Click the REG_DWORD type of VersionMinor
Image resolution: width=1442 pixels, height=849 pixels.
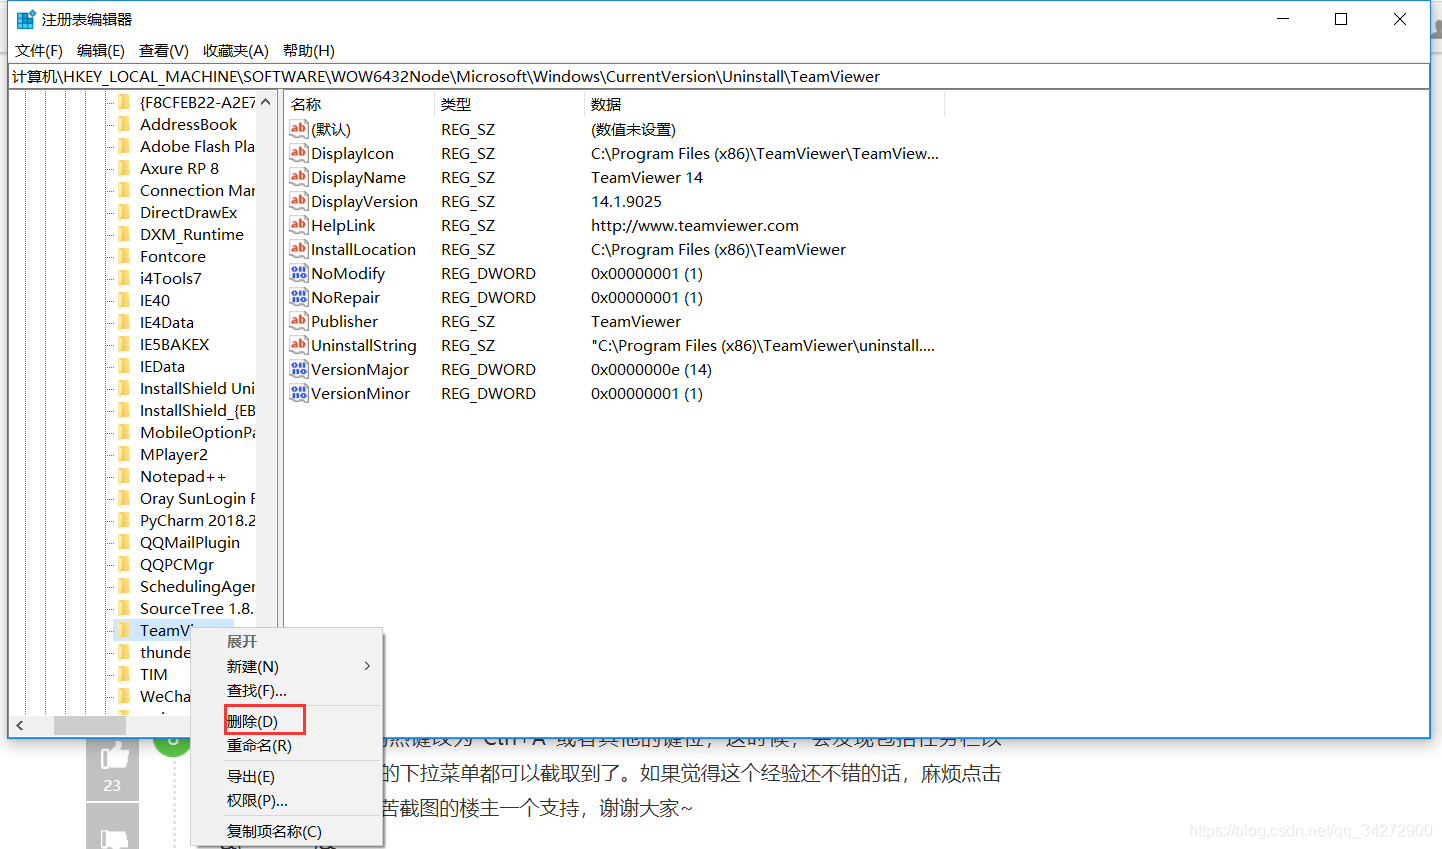[x=488, y=393]
